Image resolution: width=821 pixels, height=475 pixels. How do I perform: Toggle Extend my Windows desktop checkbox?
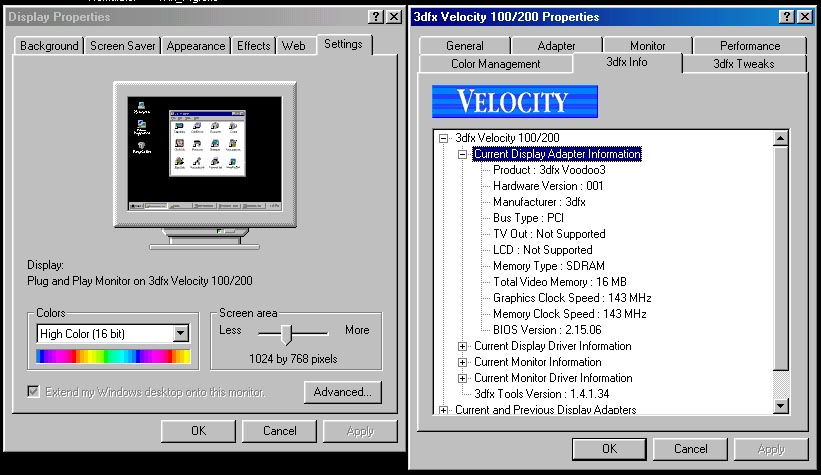(x=35, y=392)
